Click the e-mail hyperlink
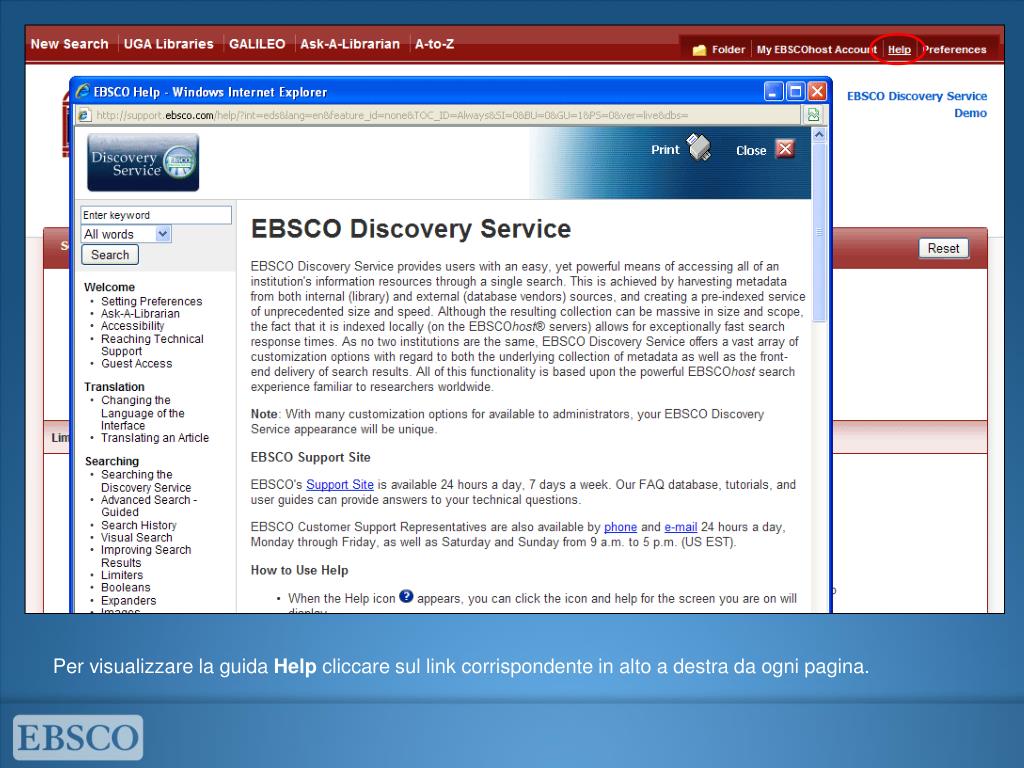The height and width of the screenshot is (768, 1024). (x=680, y=527)
